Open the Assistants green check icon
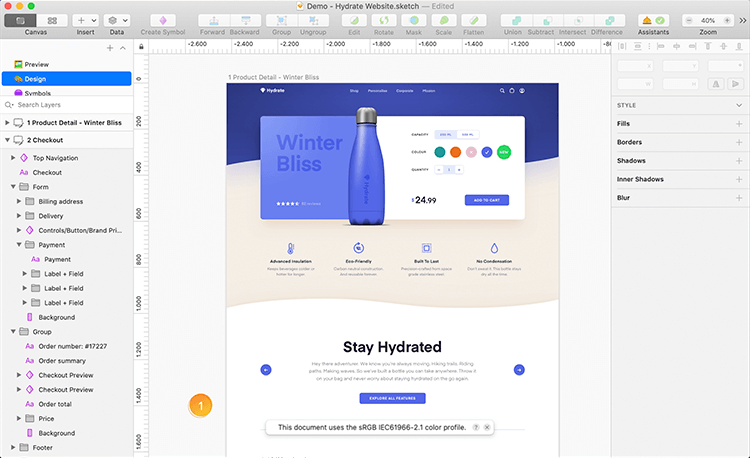The height and width of the screenshot is (458, 750). point(660,21)
